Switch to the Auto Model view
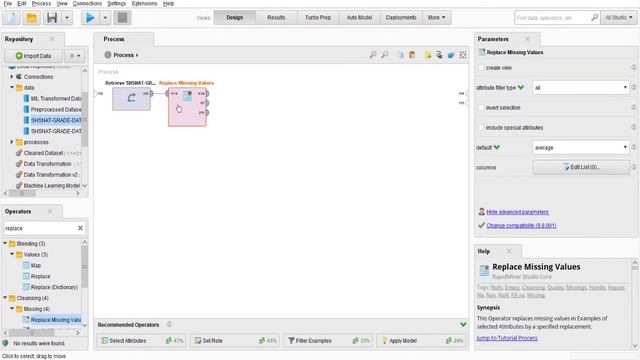The width and height of the screenshot is (640, 360). tap(359, 18)
